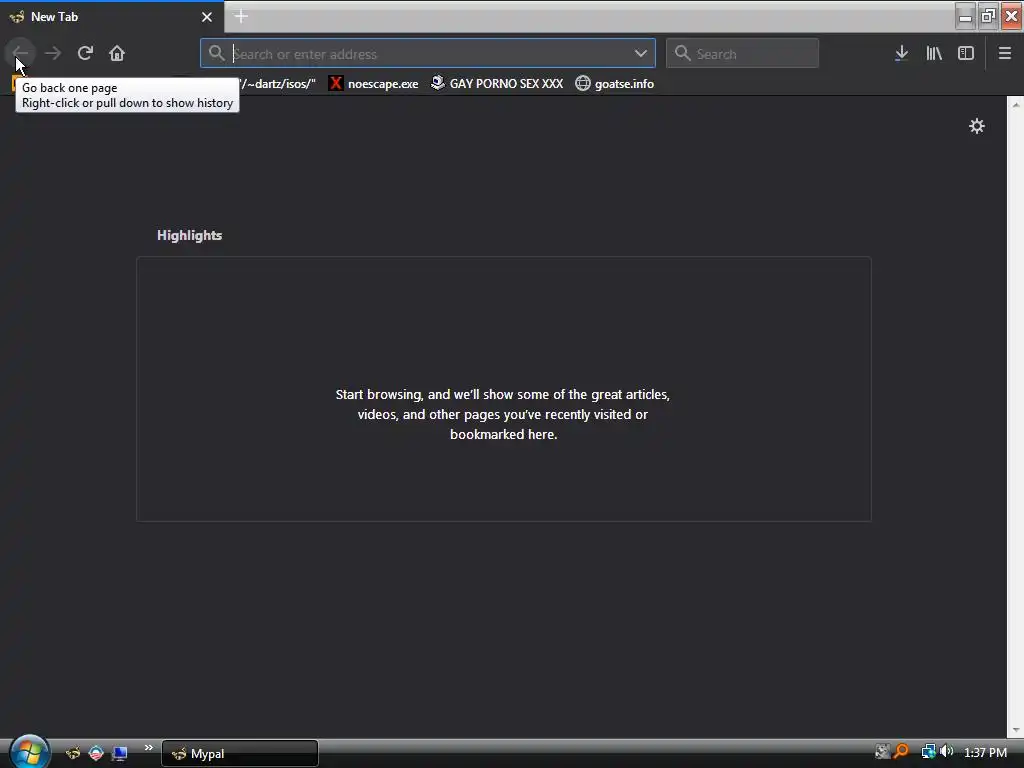Minimize the Mypal browser window
1024x768 pixels.
click(x=965, y=16)
